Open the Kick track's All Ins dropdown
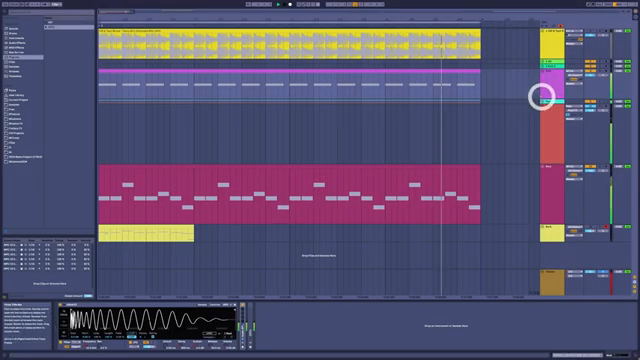This screenshot has width=640, height=360. click(574, 71)
